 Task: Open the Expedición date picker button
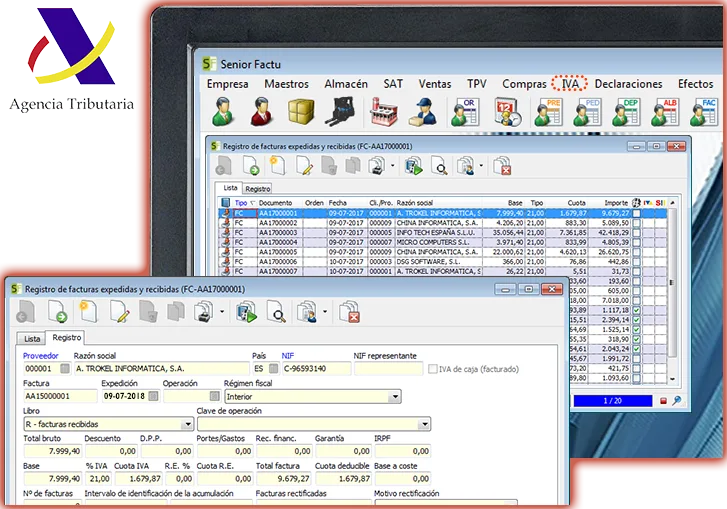[153, 396]
